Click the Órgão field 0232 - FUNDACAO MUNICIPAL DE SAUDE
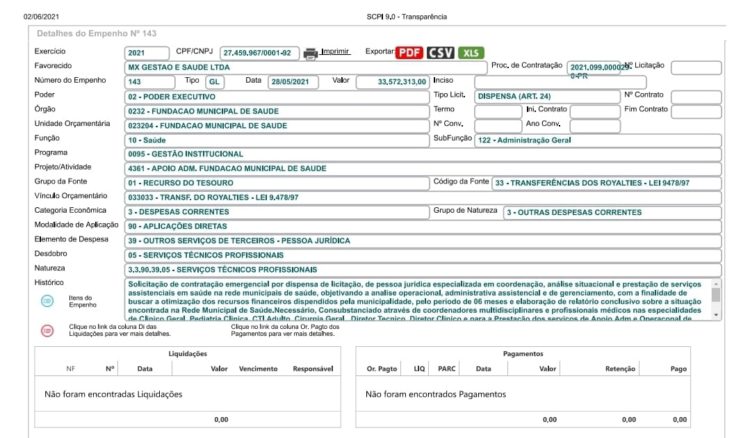Image resolution: width=750 pixels, height=438 pixels. click(x=276, y=111)
